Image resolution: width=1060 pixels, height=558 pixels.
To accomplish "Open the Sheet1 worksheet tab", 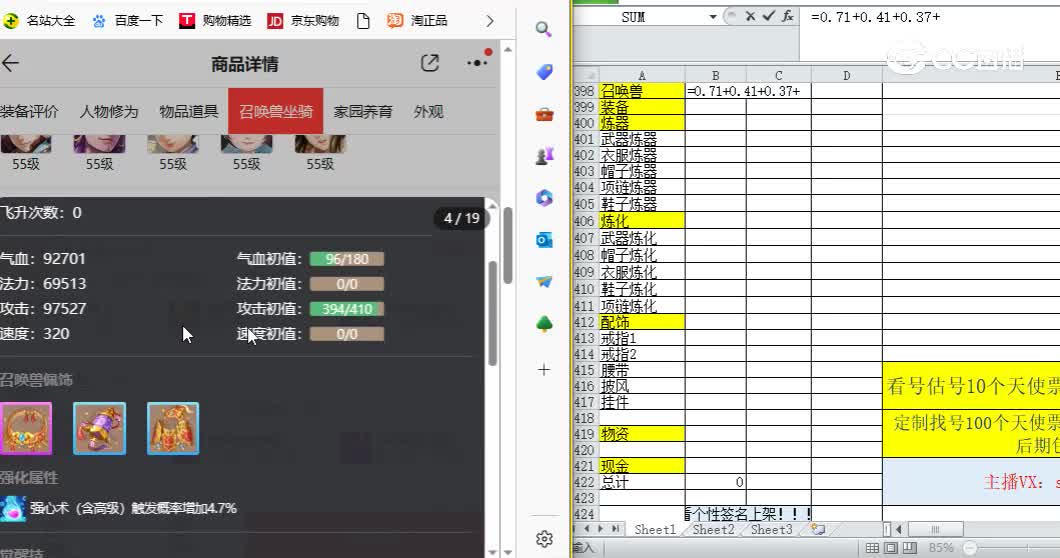I will pyautogui.click(x=654, y=530).
